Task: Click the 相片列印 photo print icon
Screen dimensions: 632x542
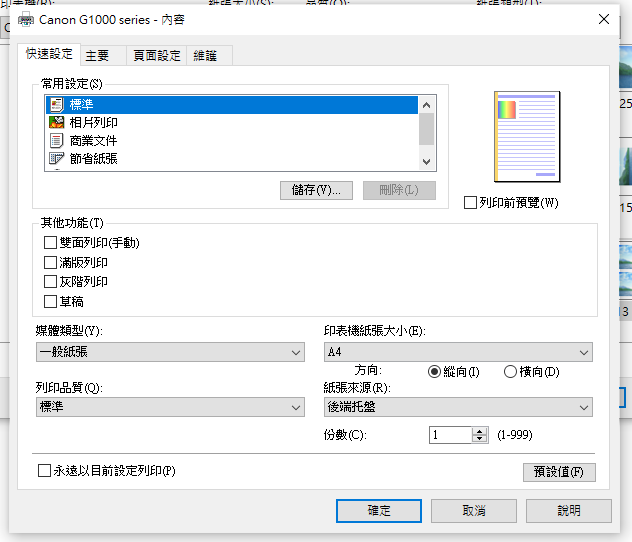Action: coord(56,122)
